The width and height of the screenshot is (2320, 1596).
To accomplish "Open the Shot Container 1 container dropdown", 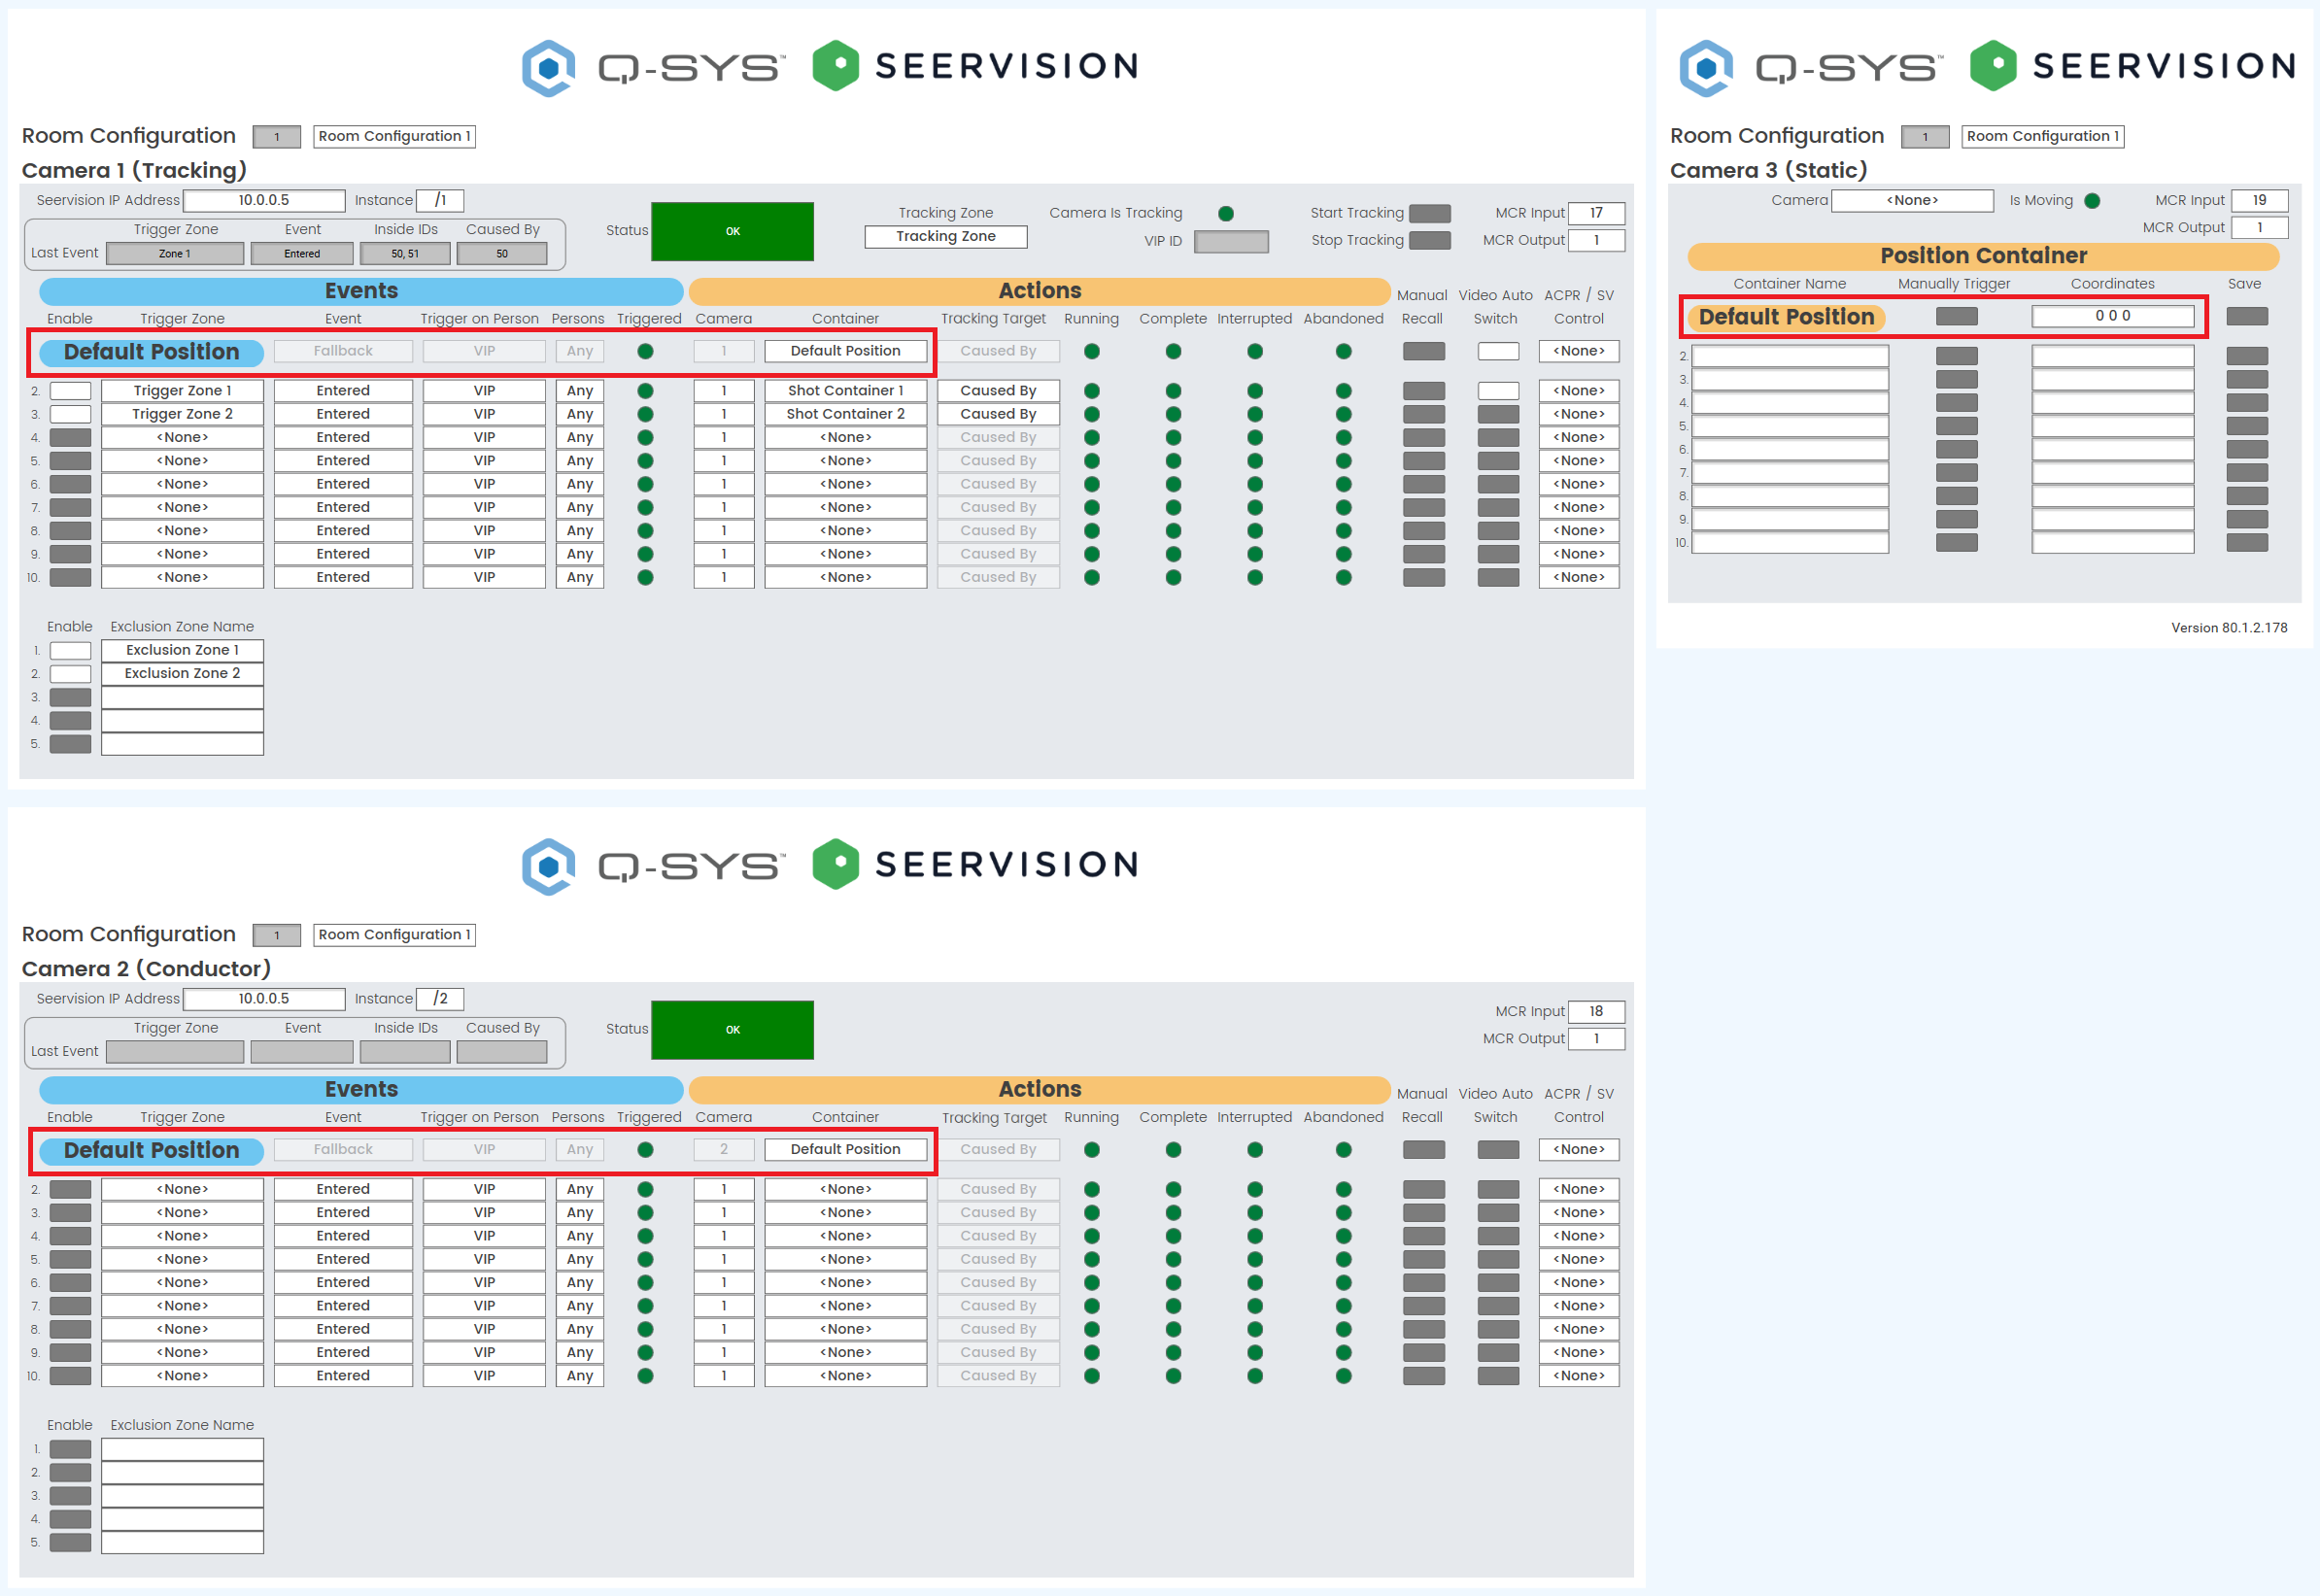I will tap(845, 391).
